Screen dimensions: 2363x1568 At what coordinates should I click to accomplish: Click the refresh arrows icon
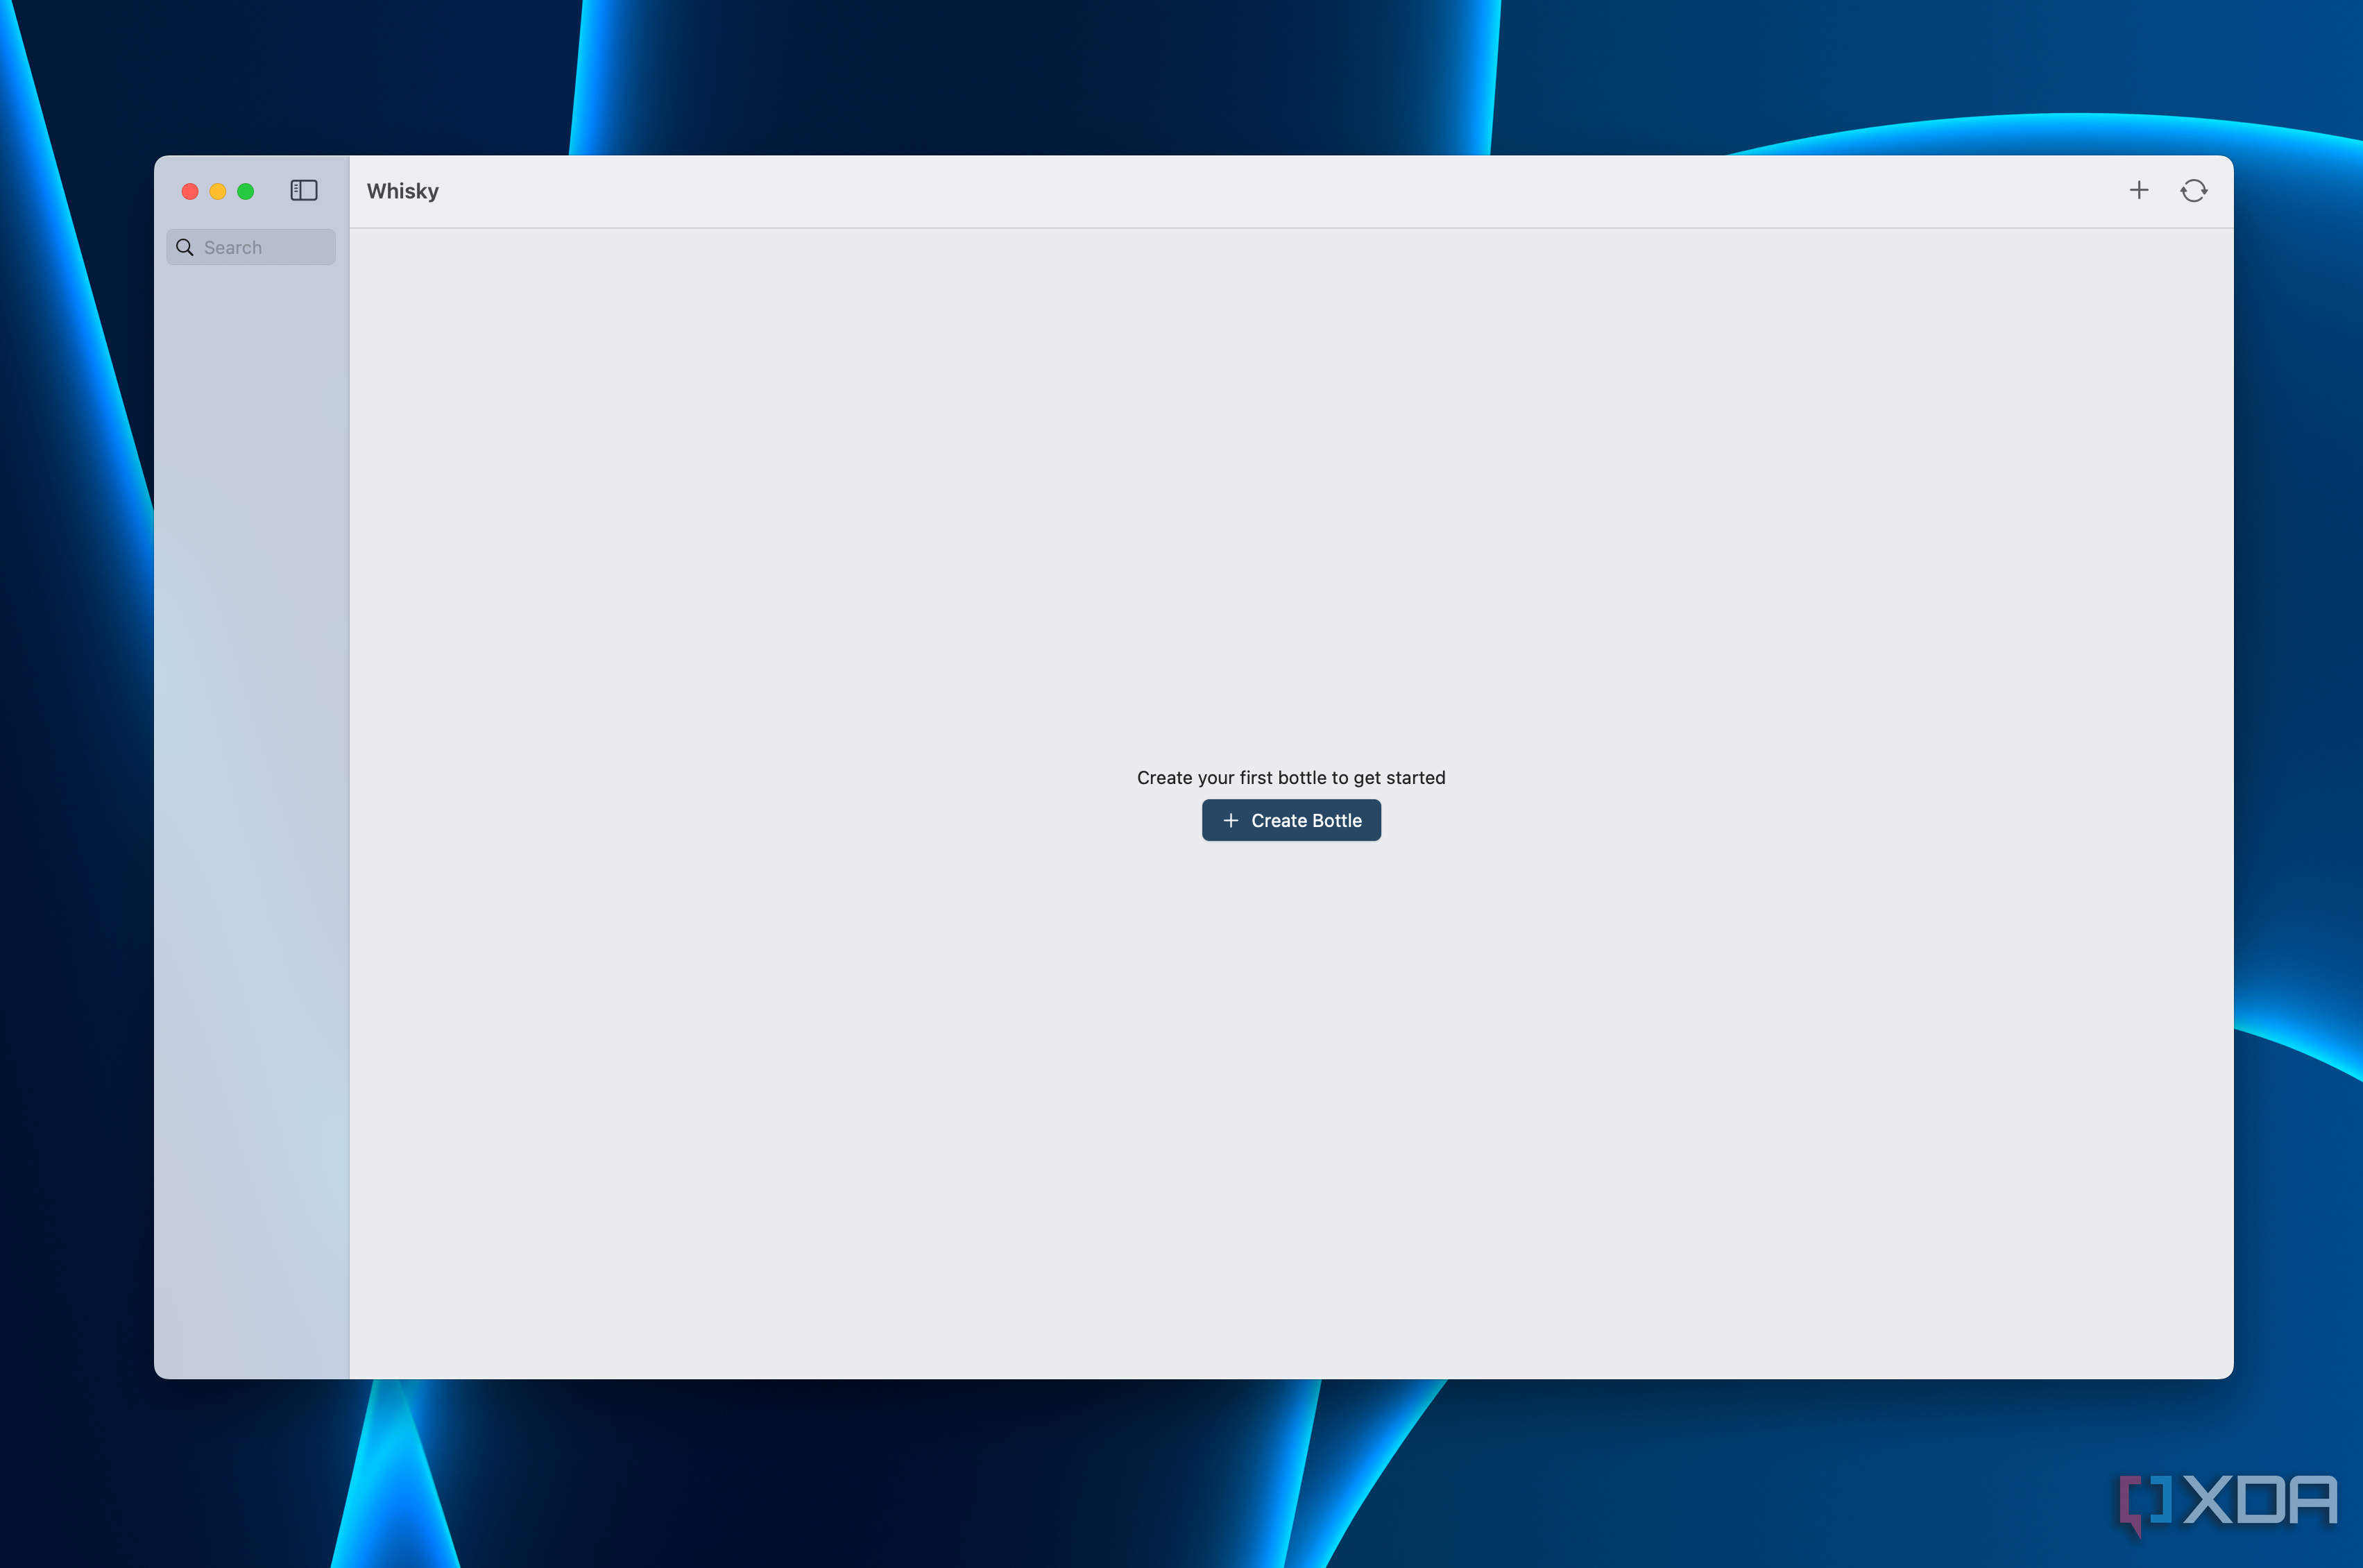point(2194,190)
